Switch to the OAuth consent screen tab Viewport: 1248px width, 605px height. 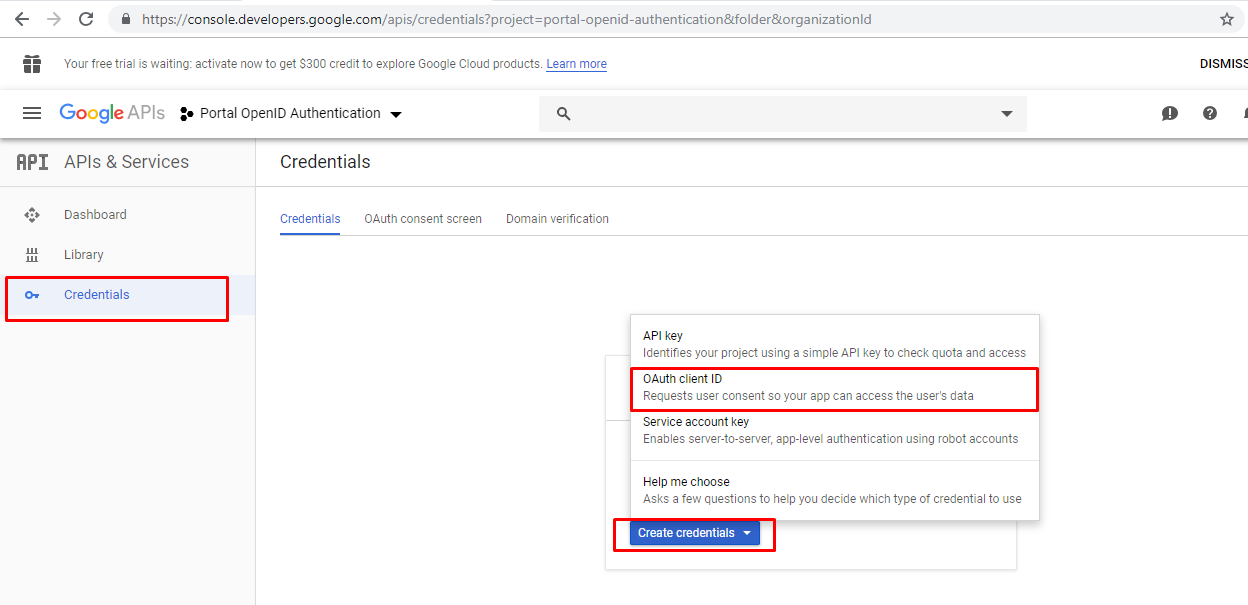click(423, 219)
